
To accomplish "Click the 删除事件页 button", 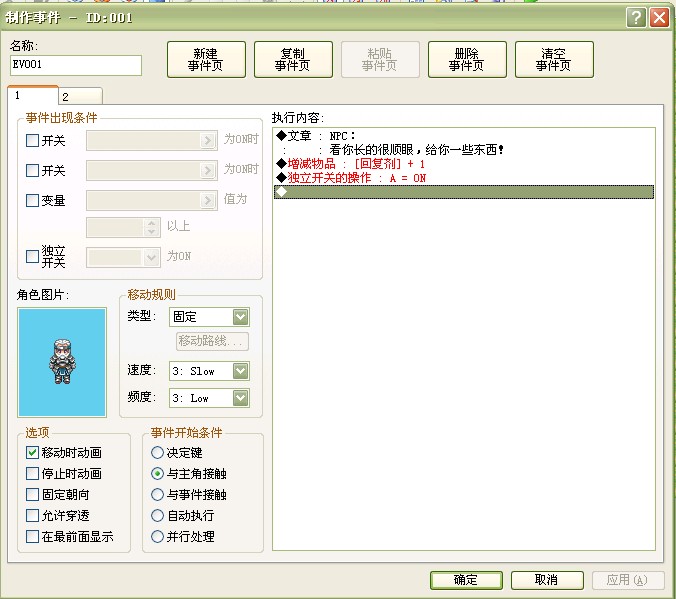I will 467,60.
